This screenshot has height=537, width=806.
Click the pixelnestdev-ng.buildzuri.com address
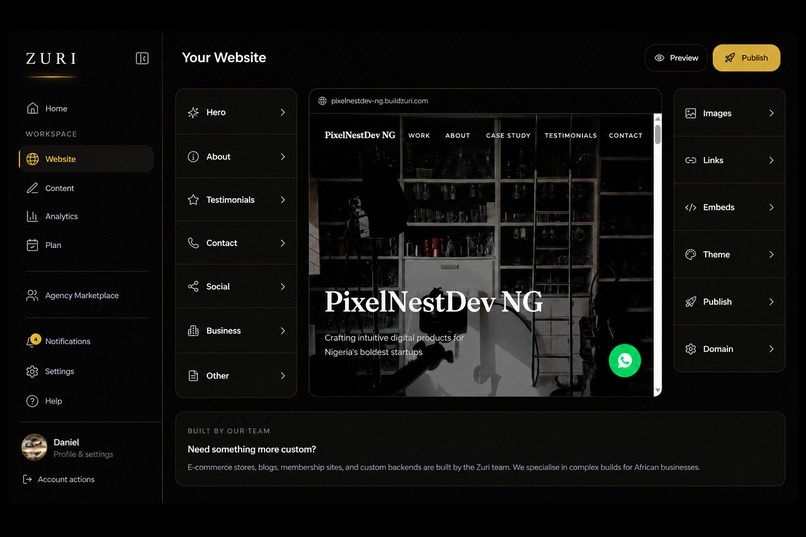tap(379, 101)
